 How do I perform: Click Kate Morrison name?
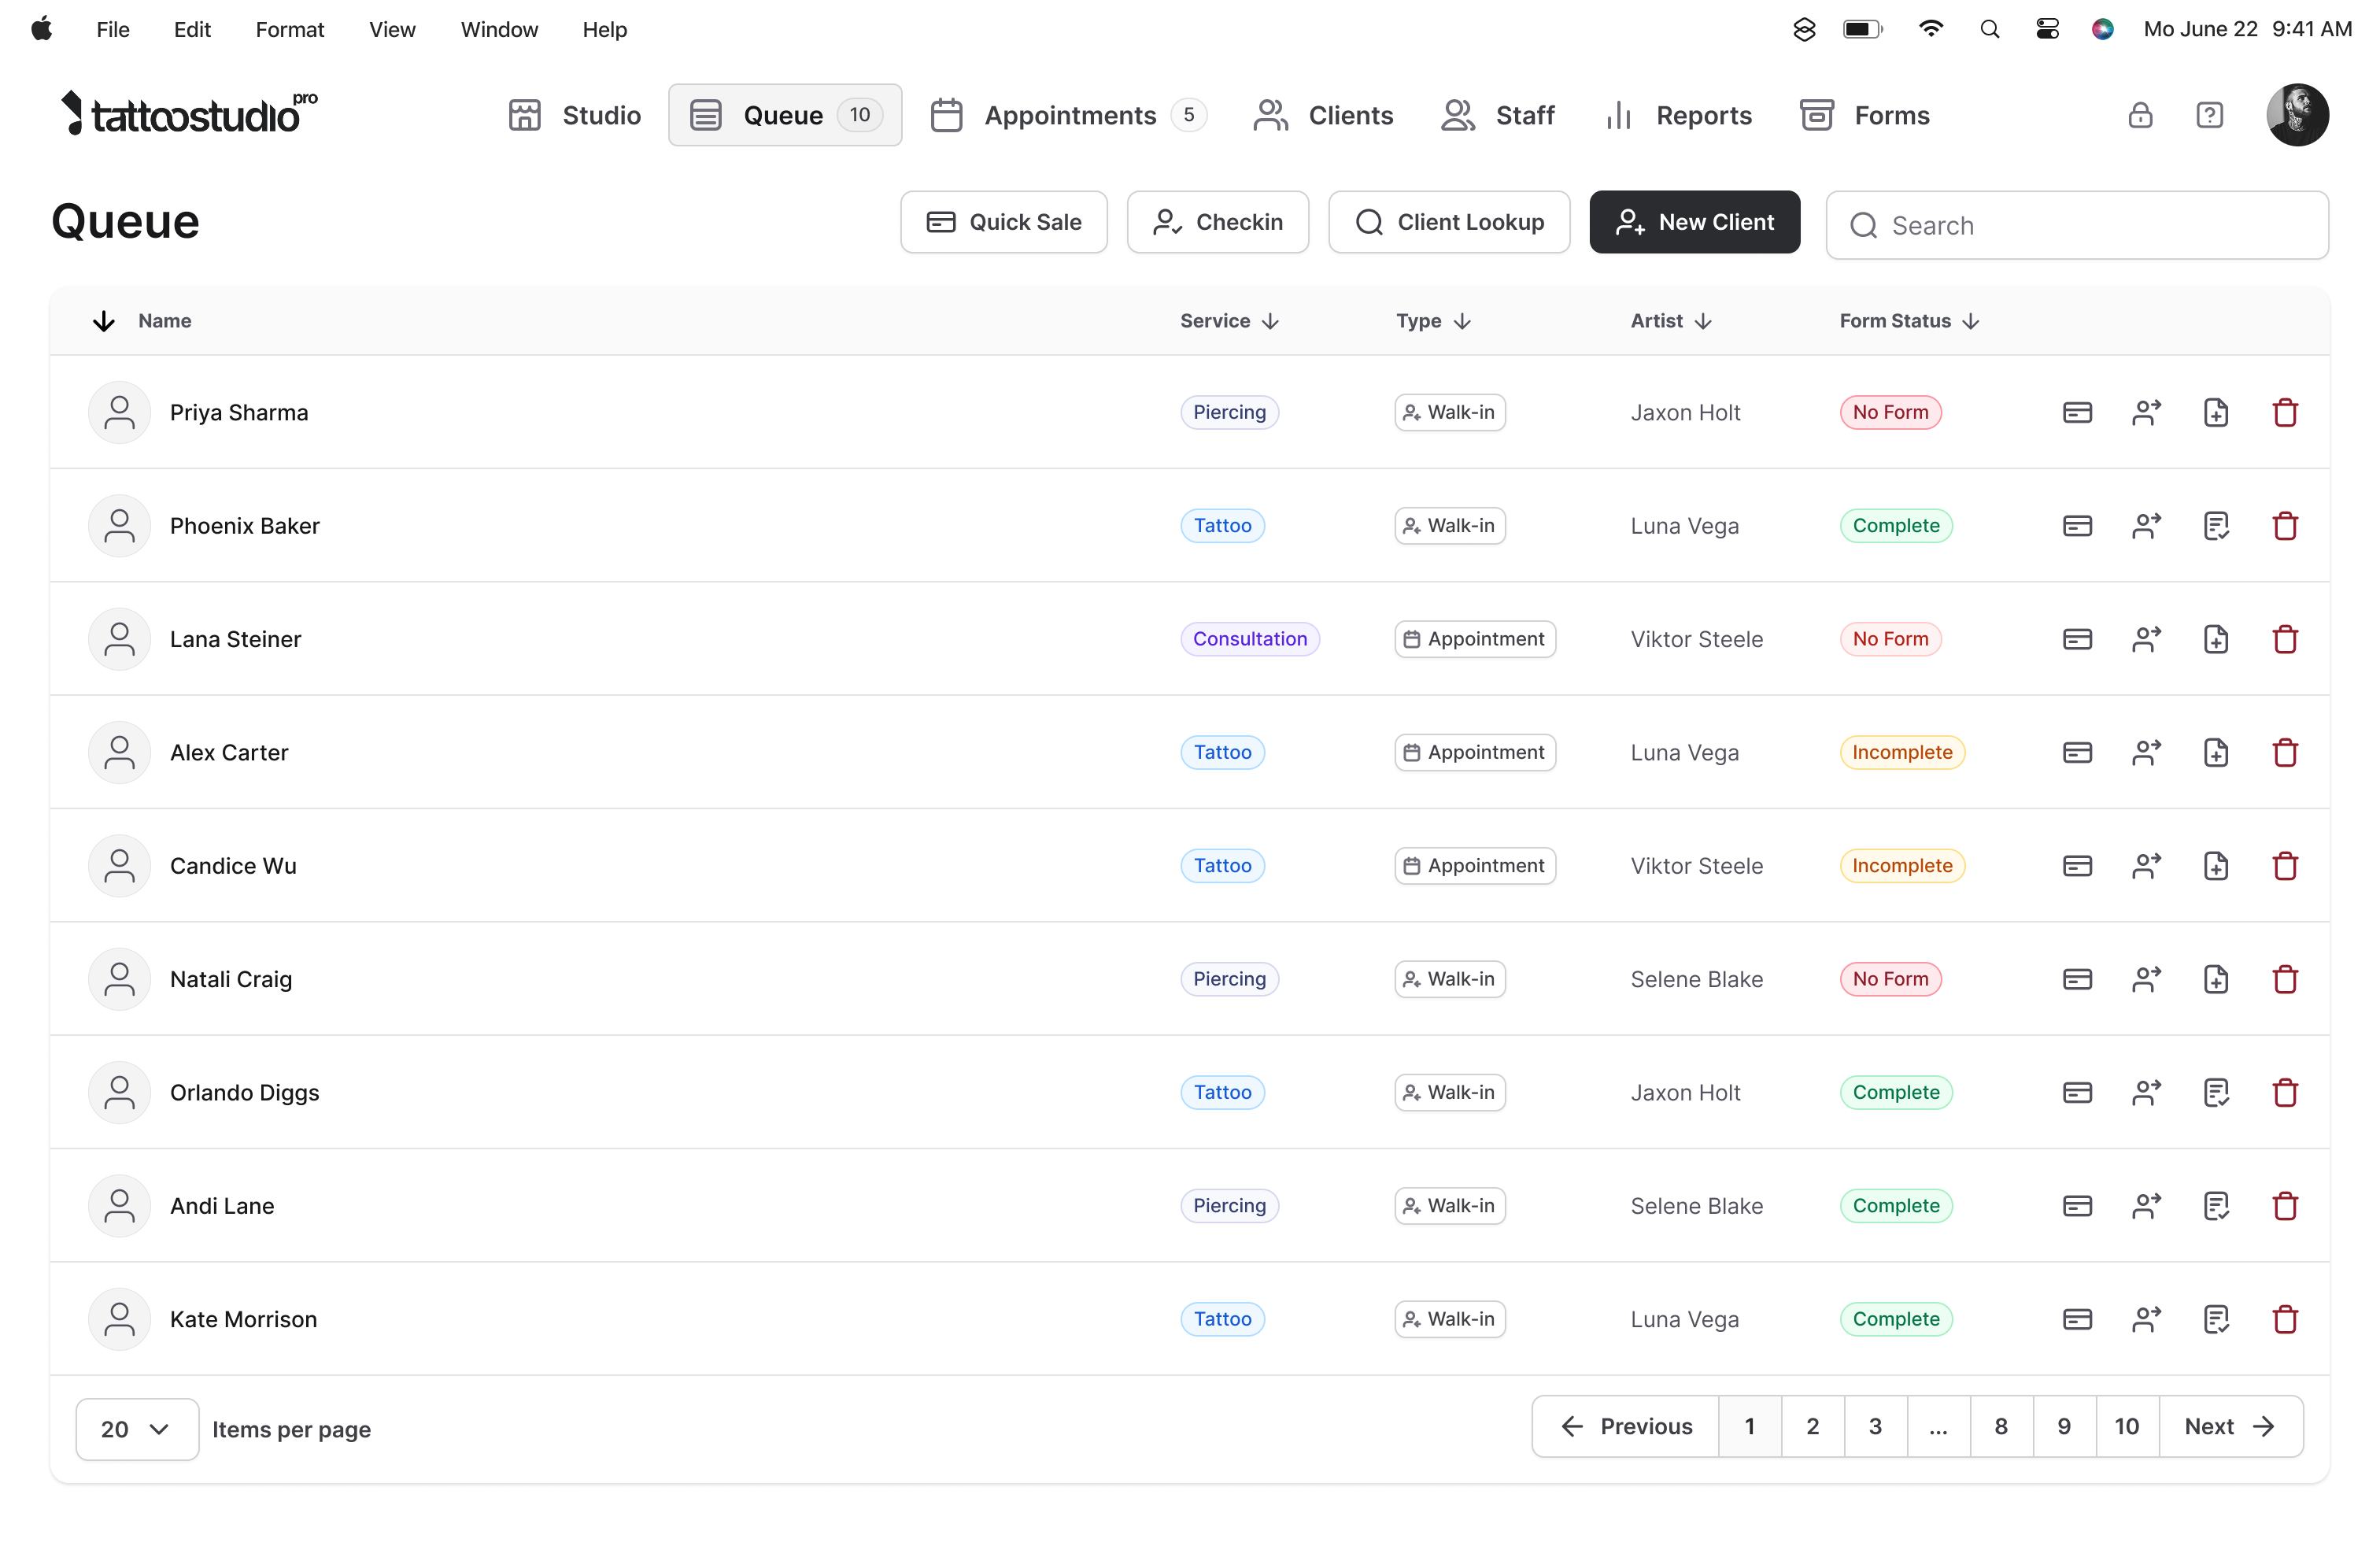tap(243, 1319)
